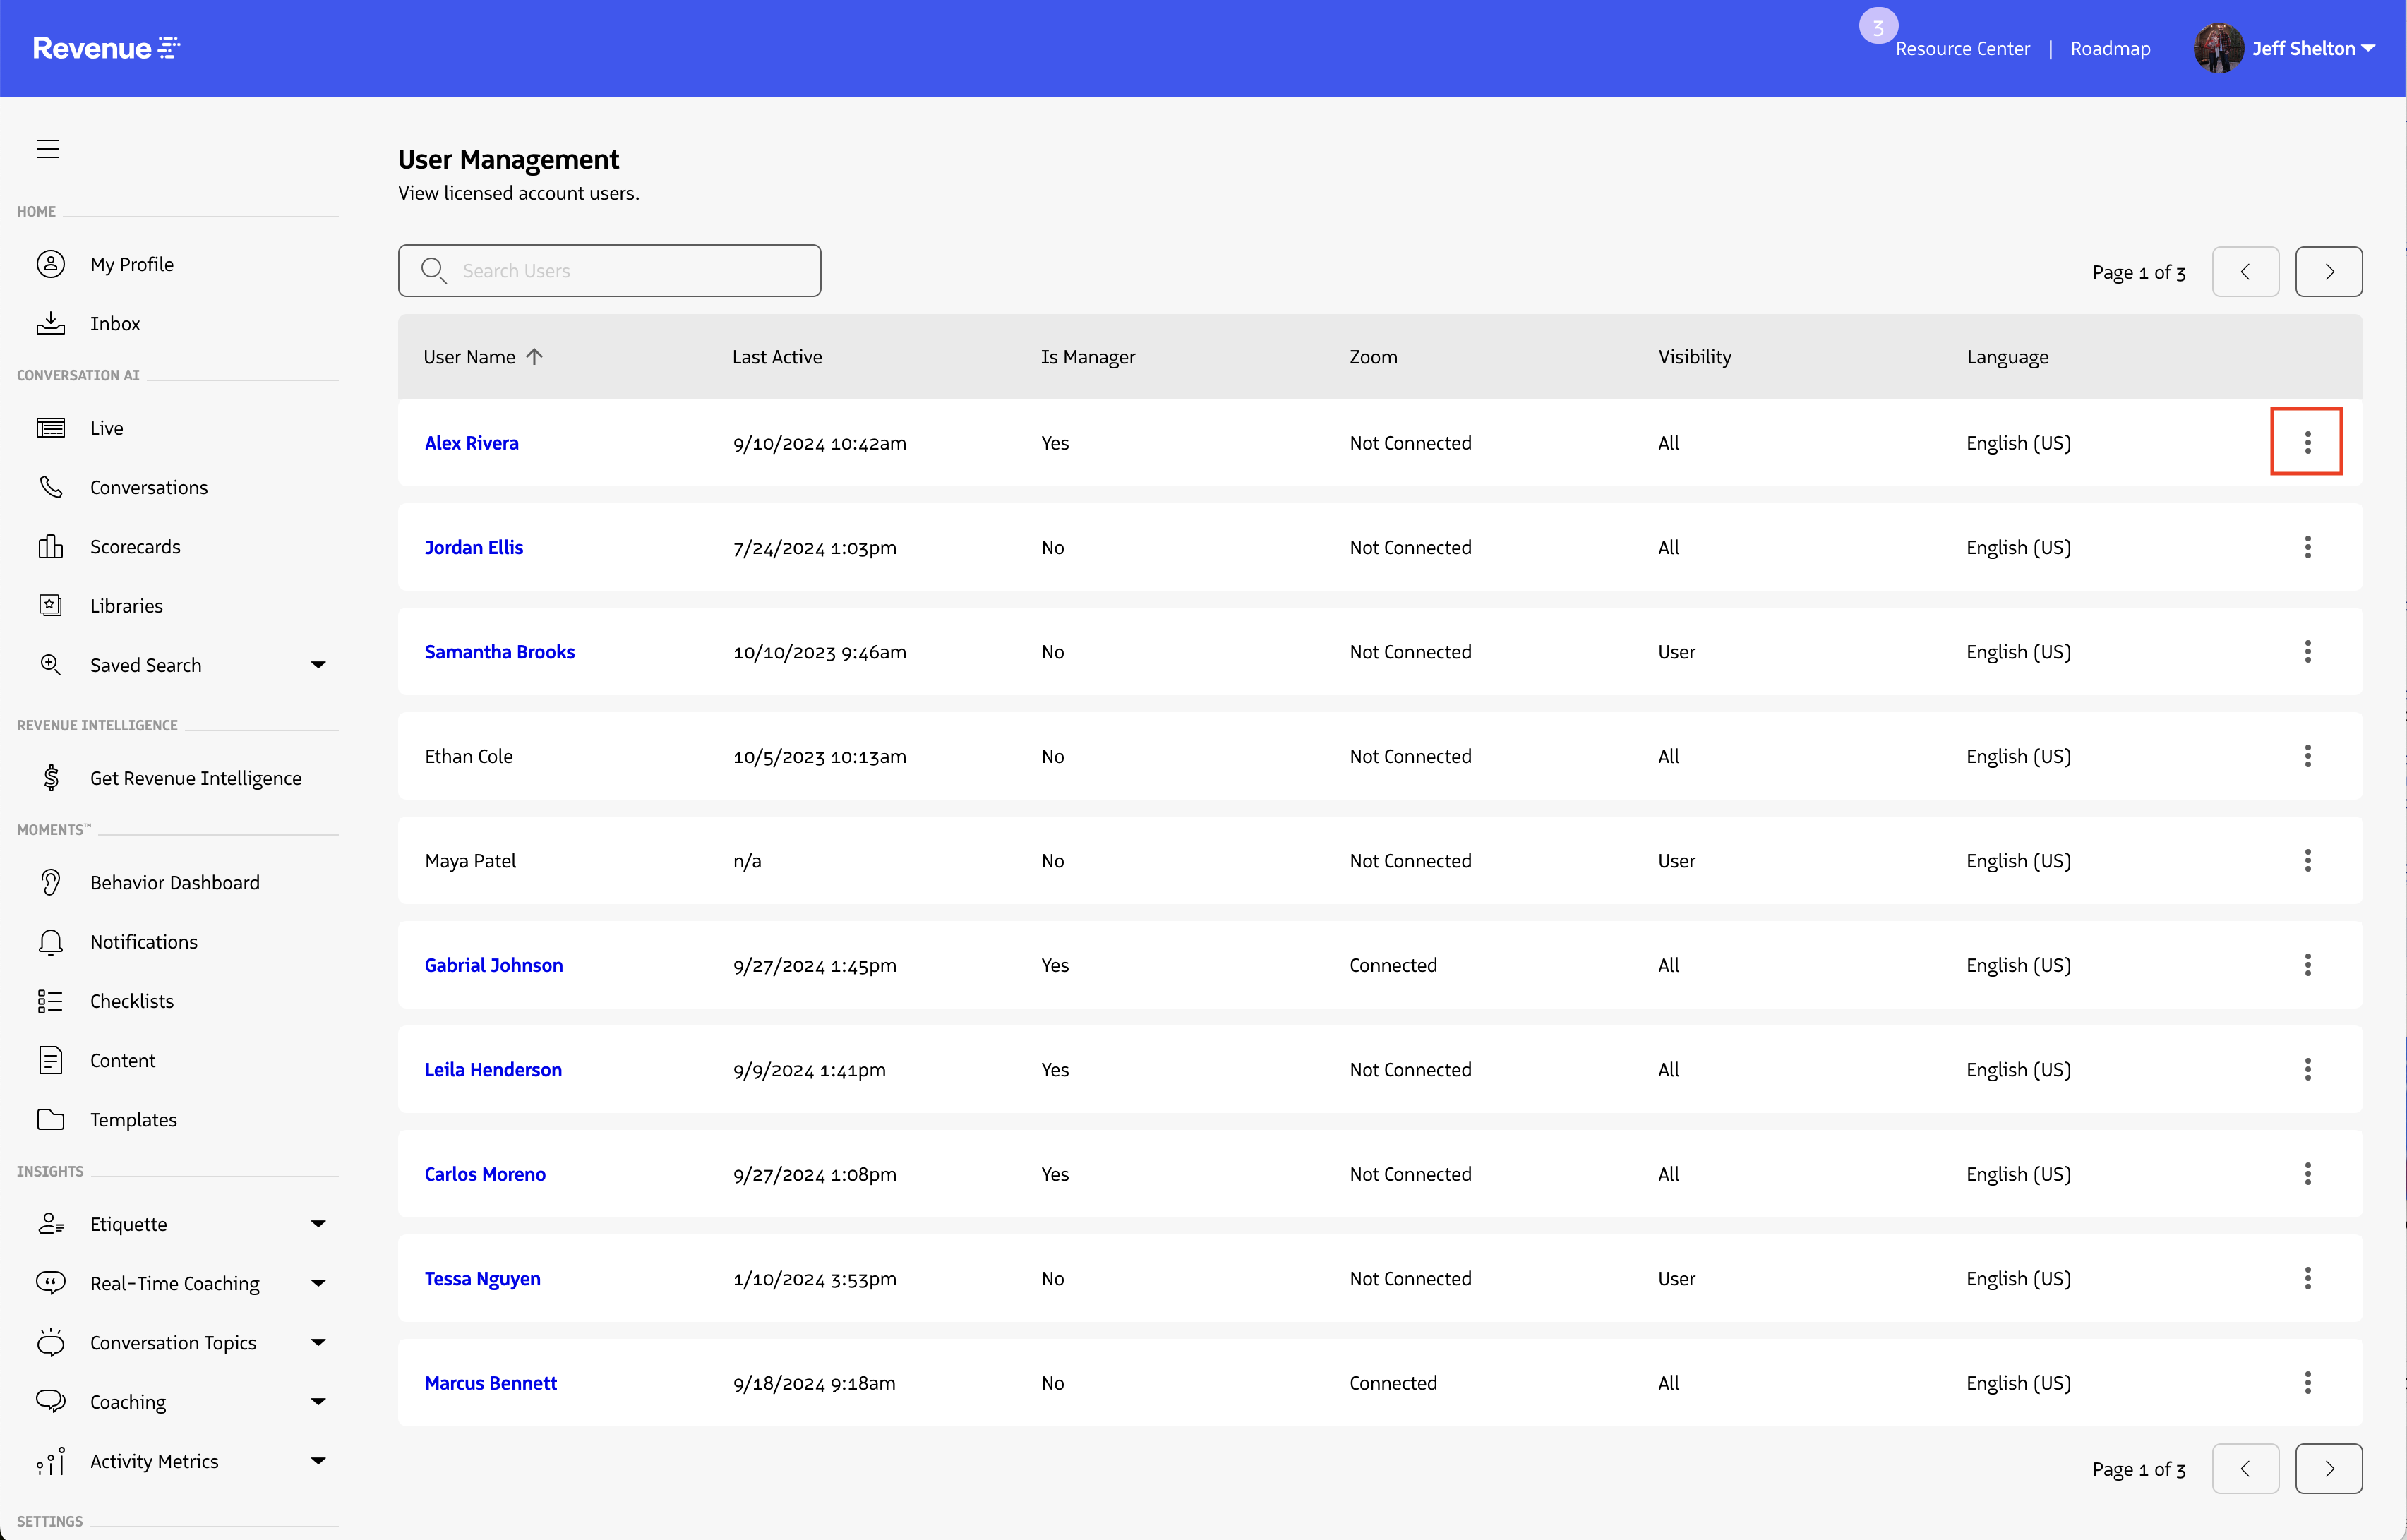This screenshot has width=2407, height=1540.
Task: Click the Roadmap link in header
Action: [x=2109, y=48]
